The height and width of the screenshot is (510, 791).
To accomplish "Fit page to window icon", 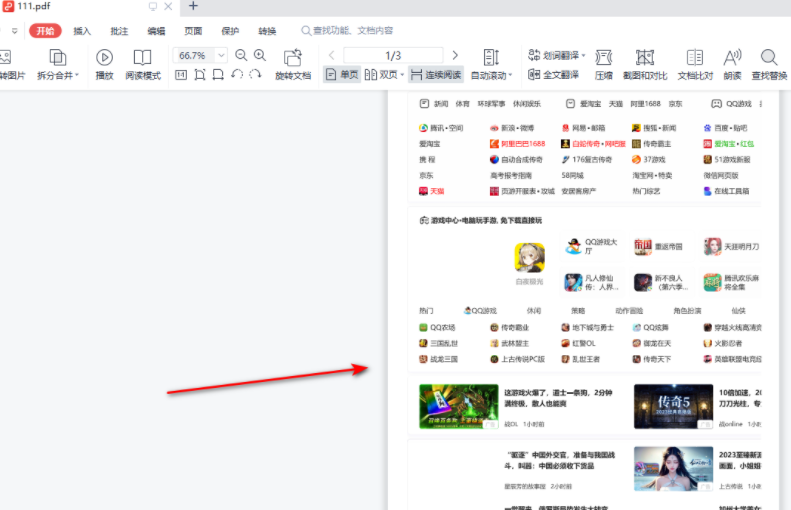I will (x=200, y=75).
